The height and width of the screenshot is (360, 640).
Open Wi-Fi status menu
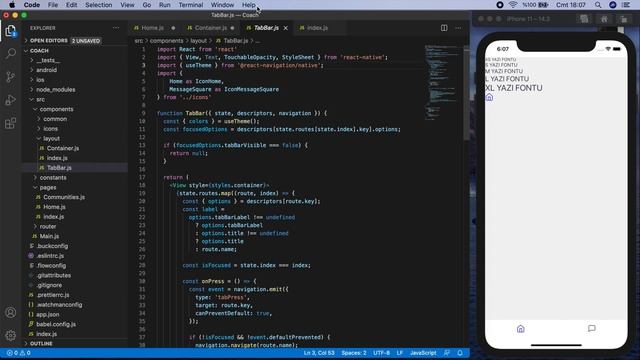pos(513,5)
